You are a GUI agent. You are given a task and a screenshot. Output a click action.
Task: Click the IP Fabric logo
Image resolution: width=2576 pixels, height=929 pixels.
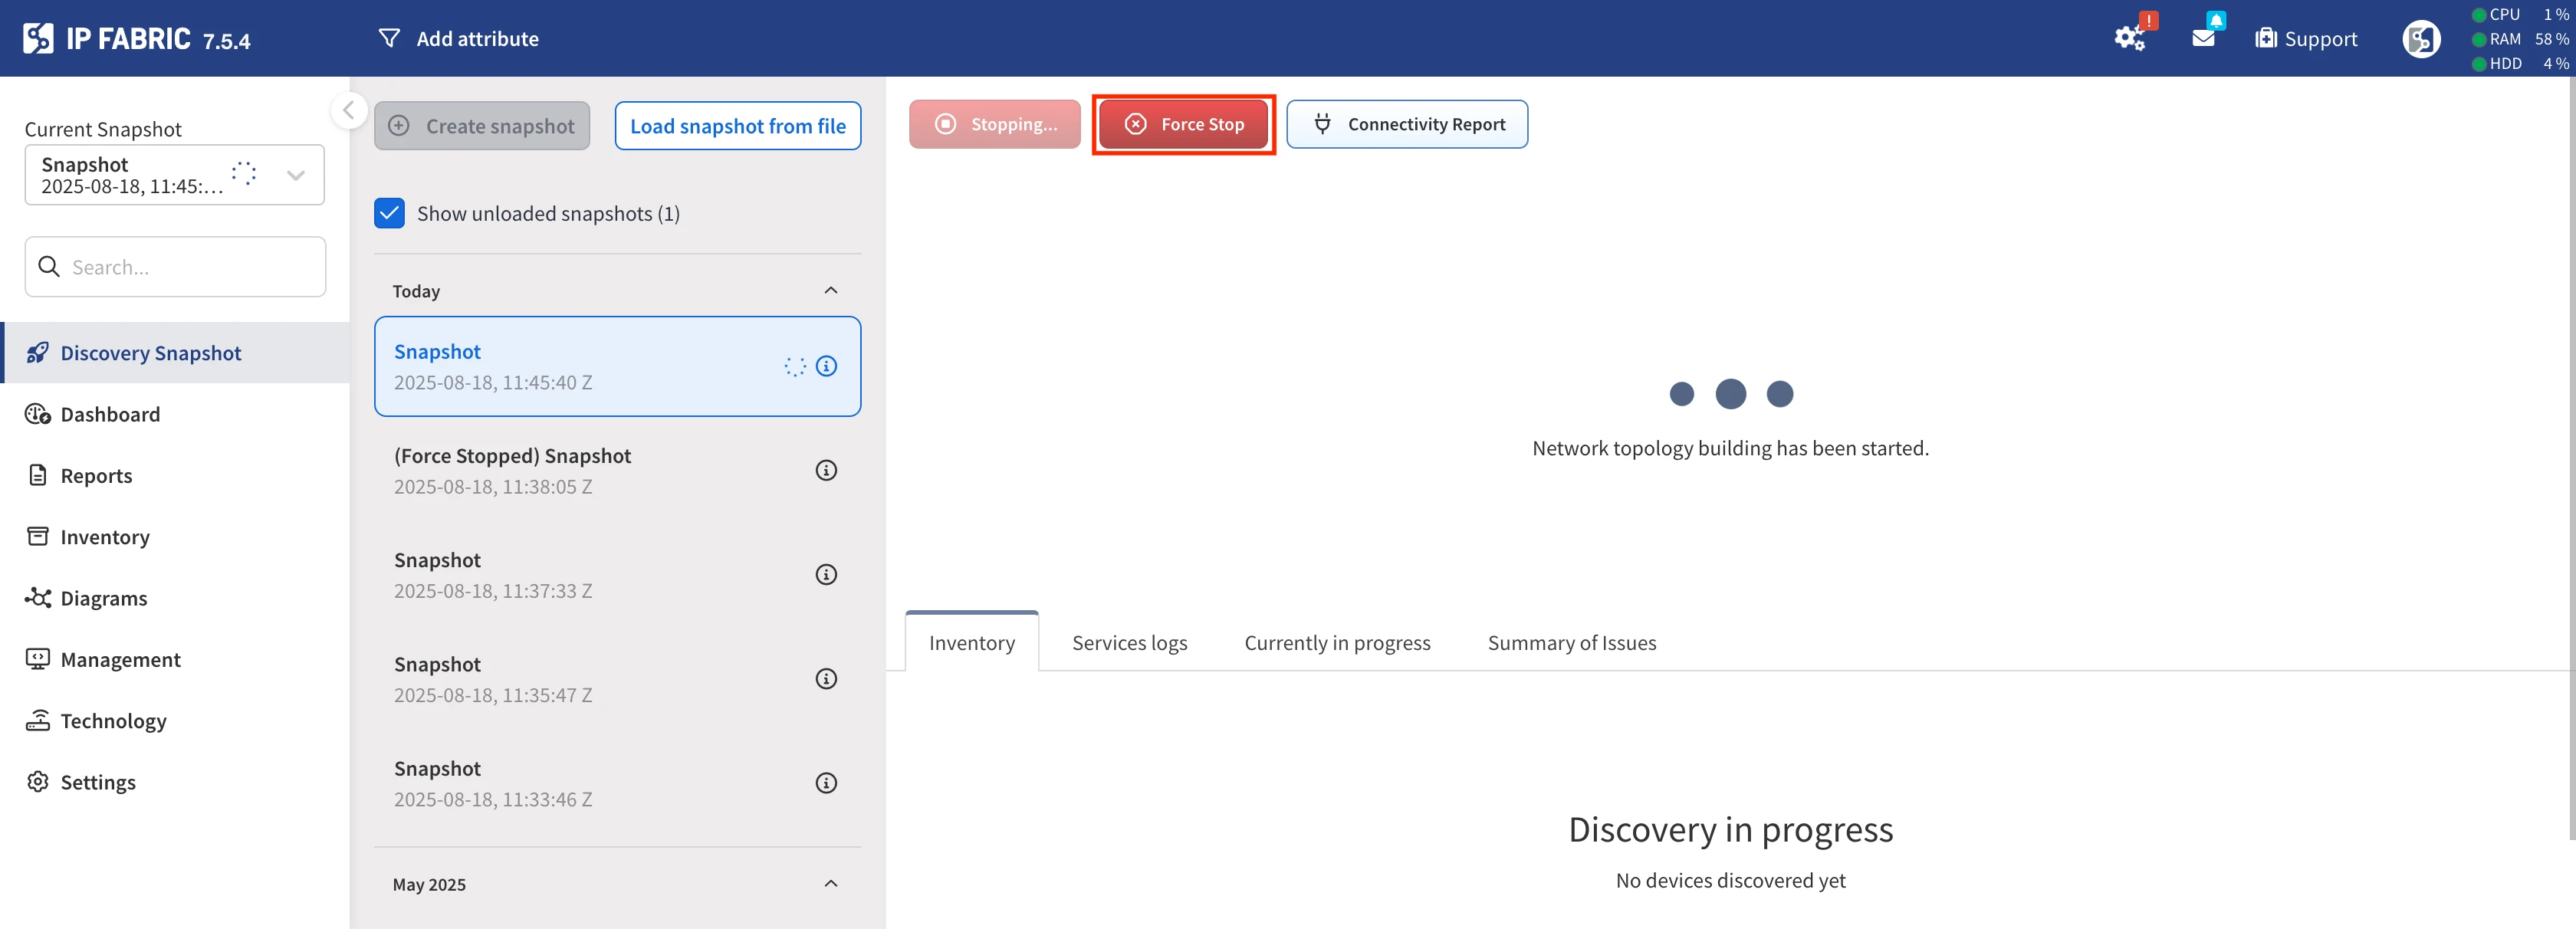(x=38, y=39)
